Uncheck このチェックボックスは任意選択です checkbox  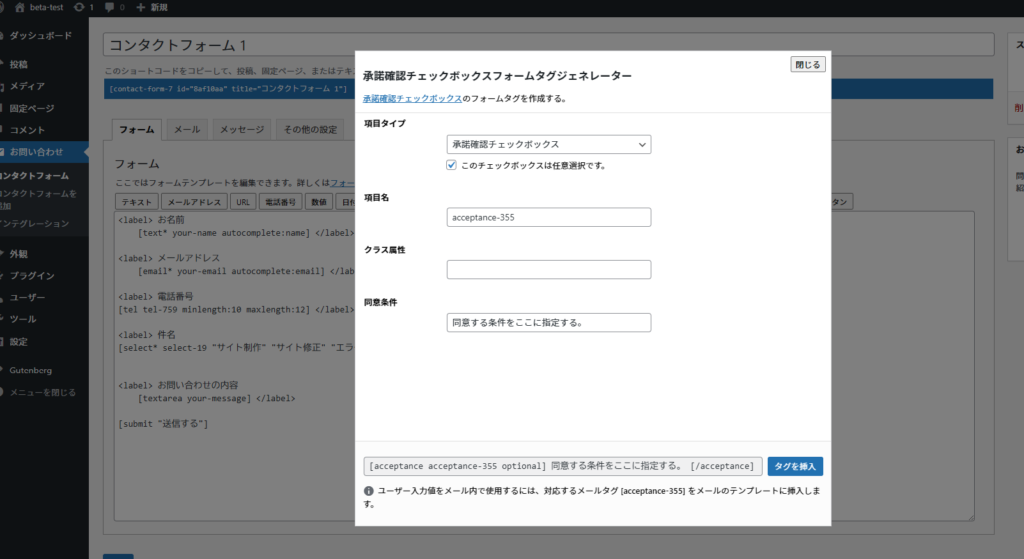[452, 165]
